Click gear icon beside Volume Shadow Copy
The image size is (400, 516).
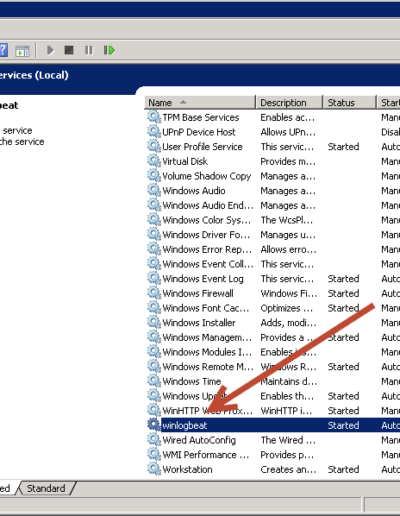[154, 175]
